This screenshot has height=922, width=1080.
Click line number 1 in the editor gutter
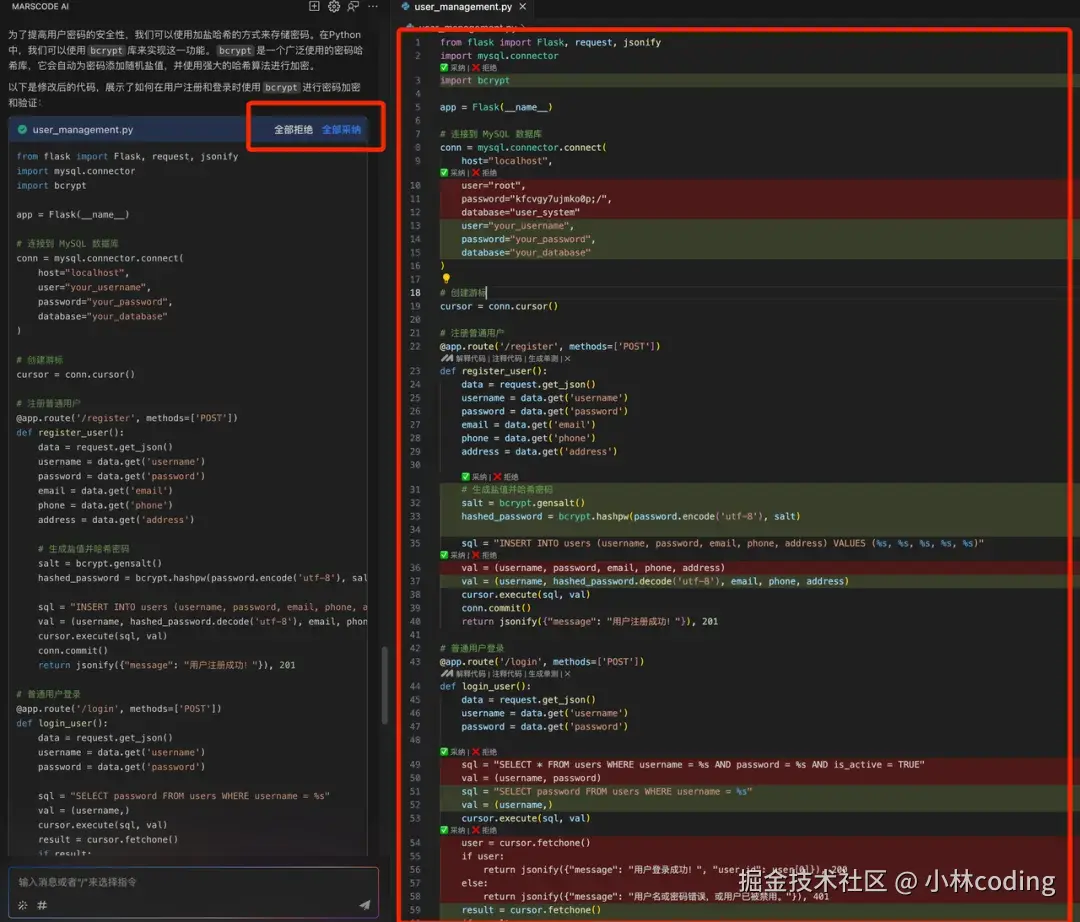coord(417,42)
